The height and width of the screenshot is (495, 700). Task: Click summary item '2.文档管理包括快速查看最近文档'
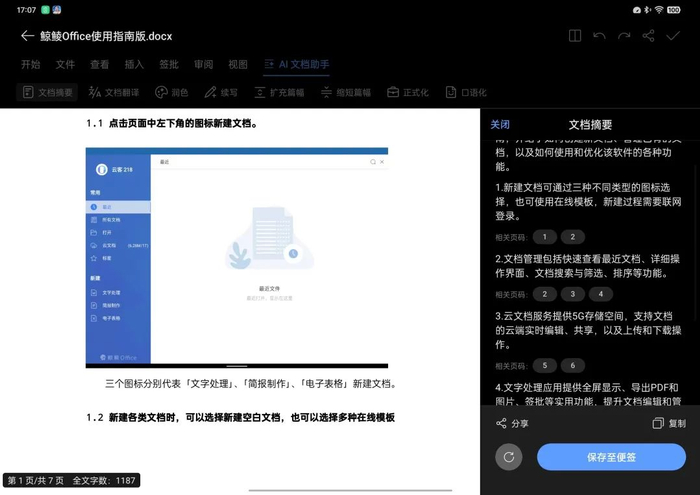[588, 266]
